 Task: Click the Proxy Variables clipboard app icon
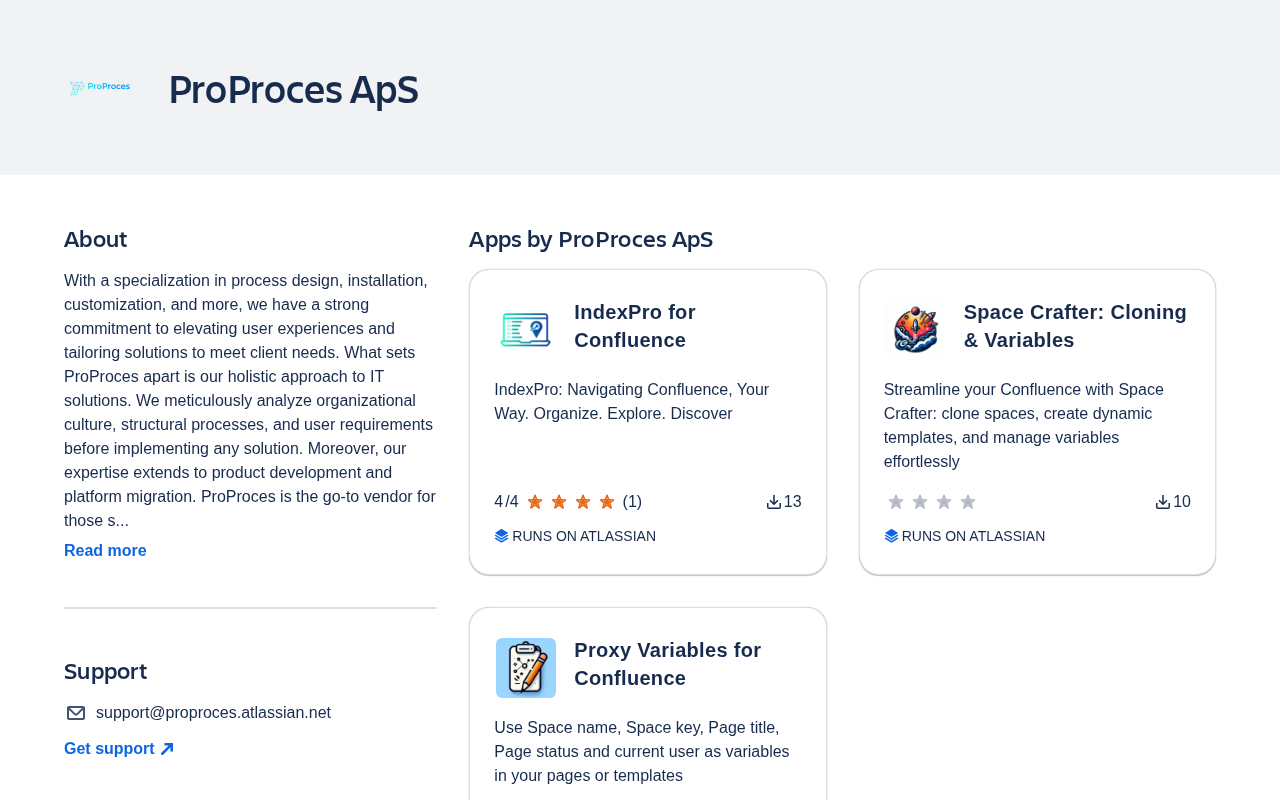525,668
